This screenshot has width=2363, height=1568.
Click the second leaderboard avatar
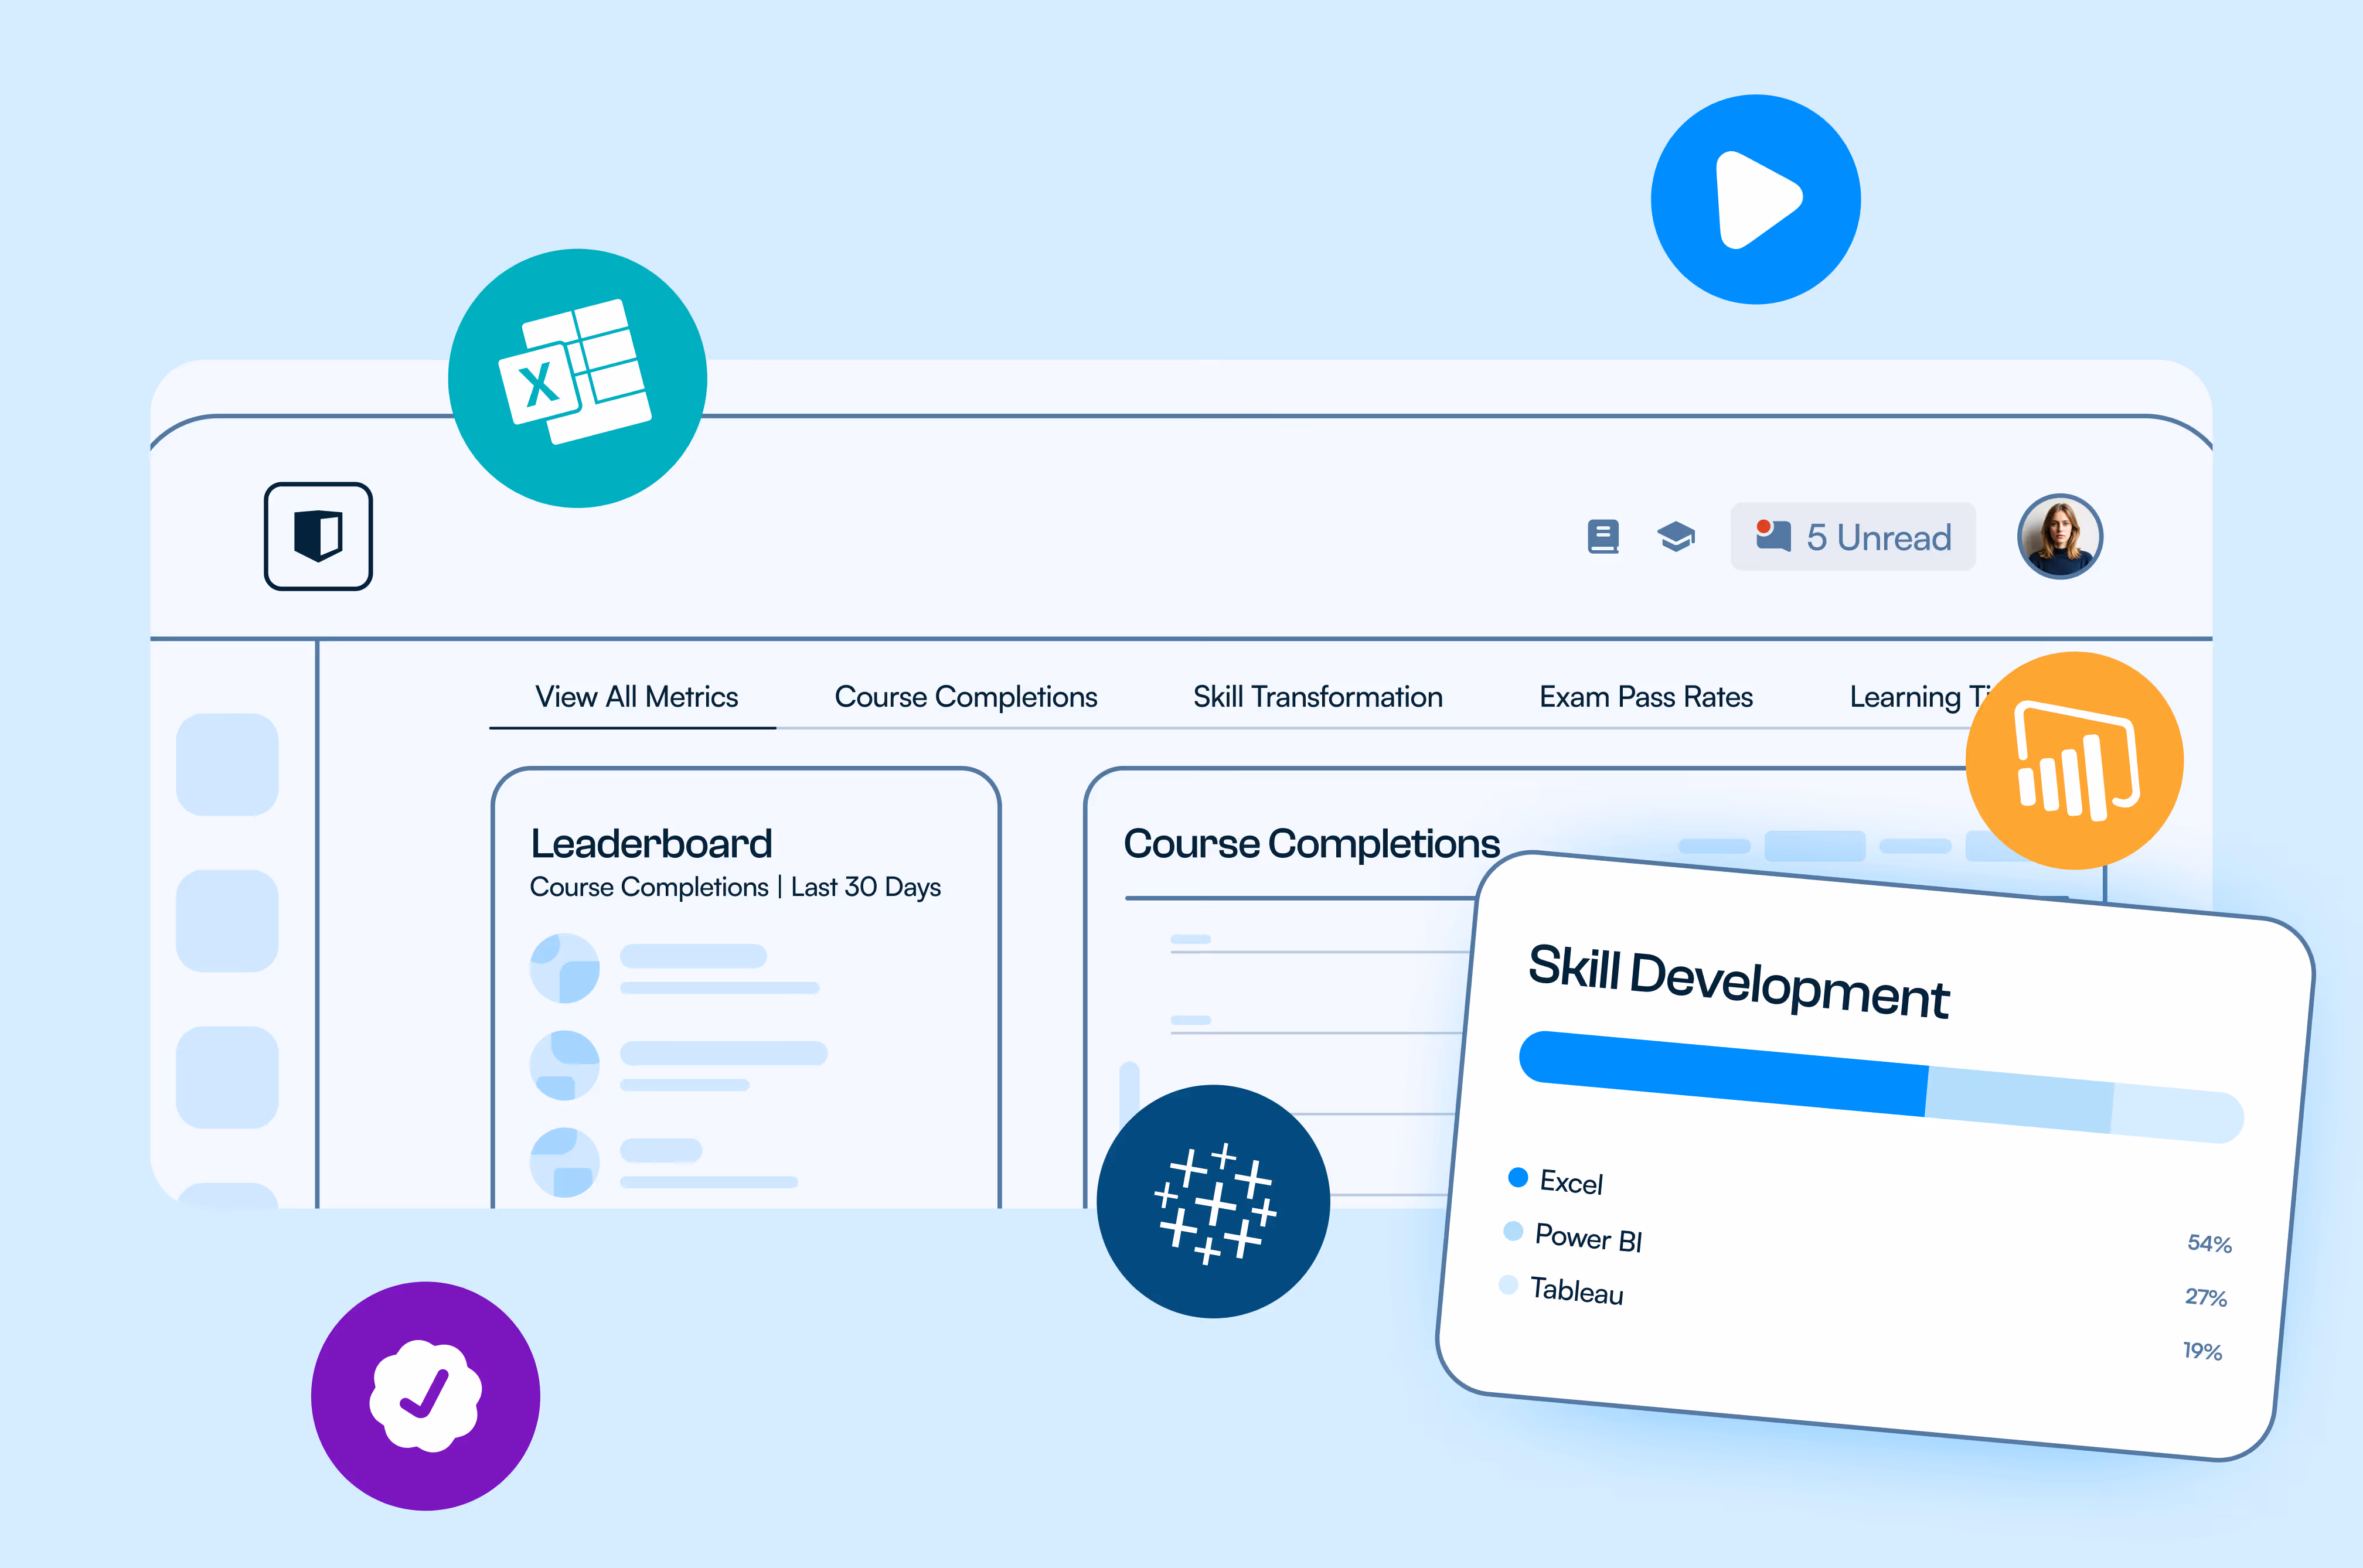click(x=564, y=1065)
